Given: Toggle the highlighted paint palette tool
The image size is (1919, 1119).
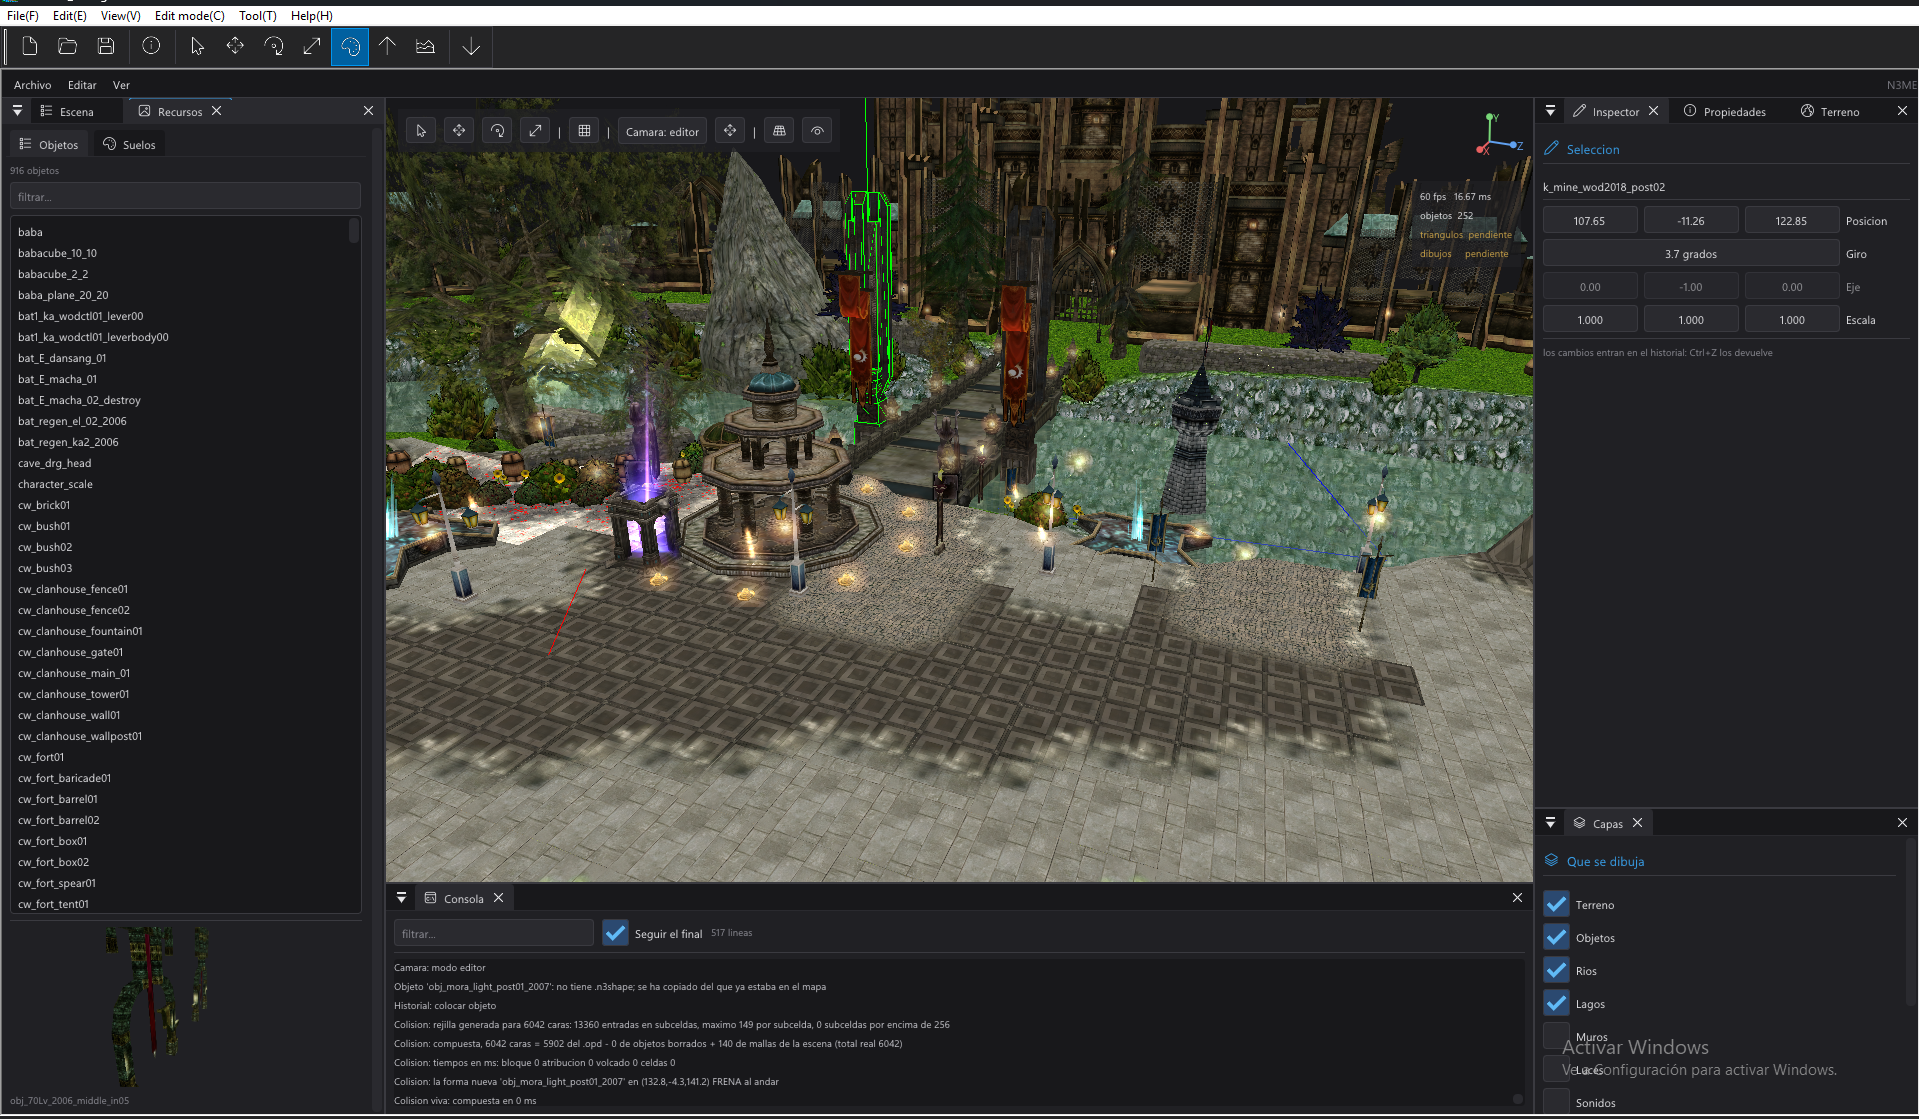Looking at the screenshot, I should 350,46.
